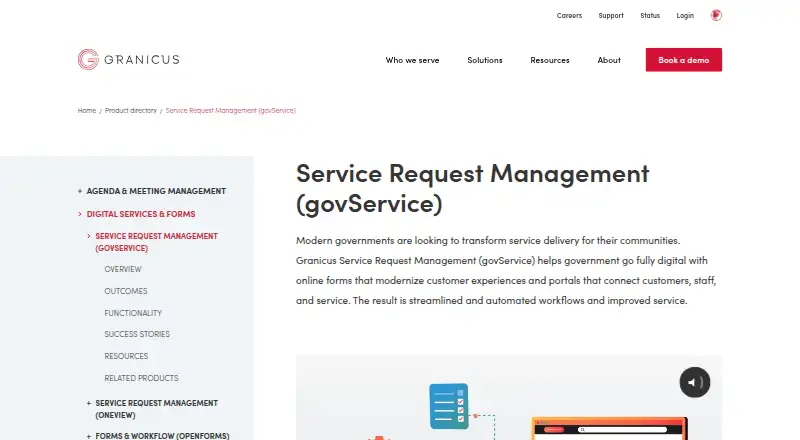Viewport: 800px width, 440px height.
Task: Collapse Digital Services & Forms section
Action: (80, 214)
